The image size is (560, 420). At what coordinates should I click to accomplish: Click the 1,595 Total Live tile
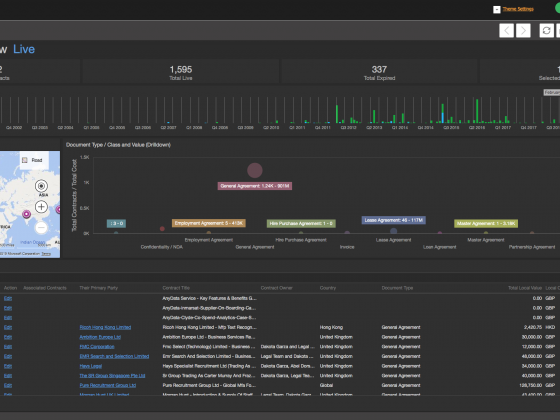coord(181,72)
